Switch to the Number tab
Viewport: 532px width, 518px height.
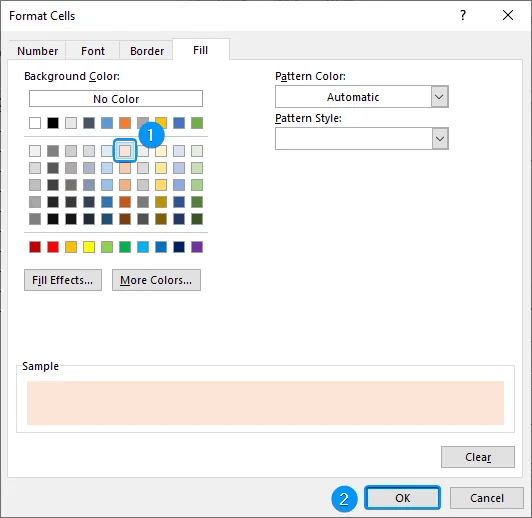point(37,51)
